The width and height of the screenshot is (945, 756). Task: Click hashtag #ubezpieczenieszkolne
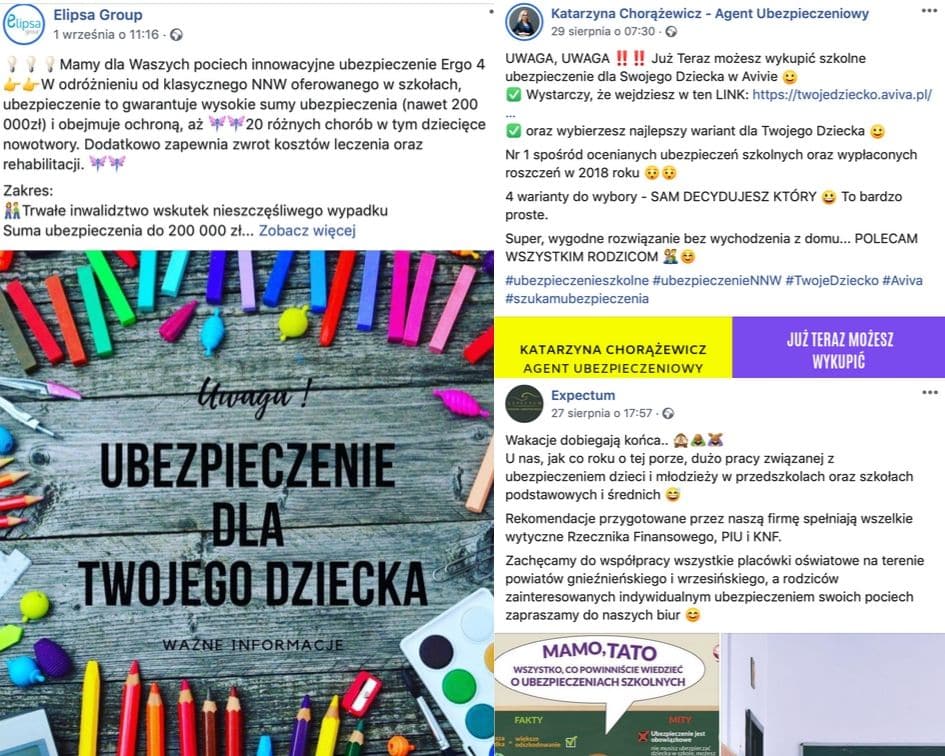tap(577, 280)
